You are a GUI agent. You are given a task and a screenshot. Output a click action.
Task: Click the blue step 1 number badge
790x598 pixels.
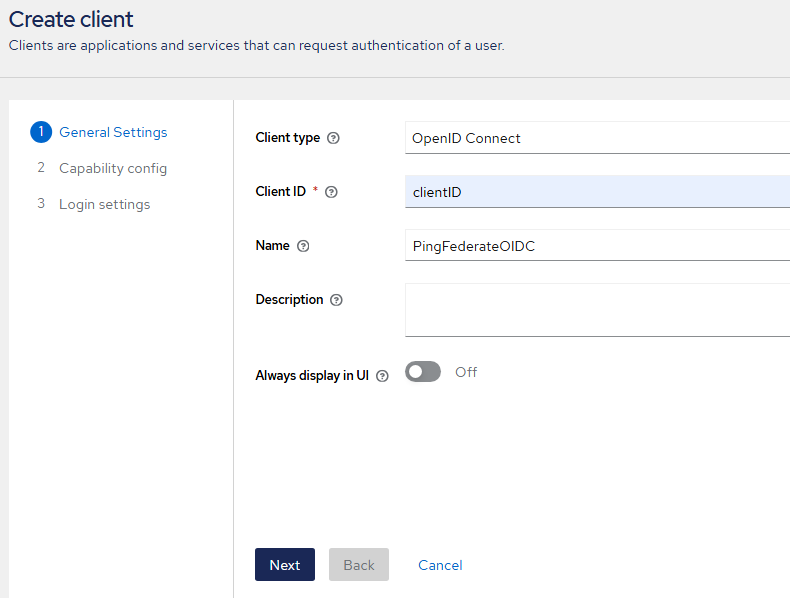(x=41, y=132)
